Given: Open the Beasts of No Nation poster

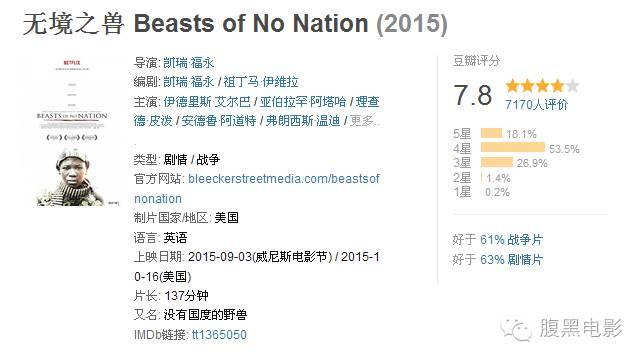Looking at the screenshot, I should [x=72, y=131].
